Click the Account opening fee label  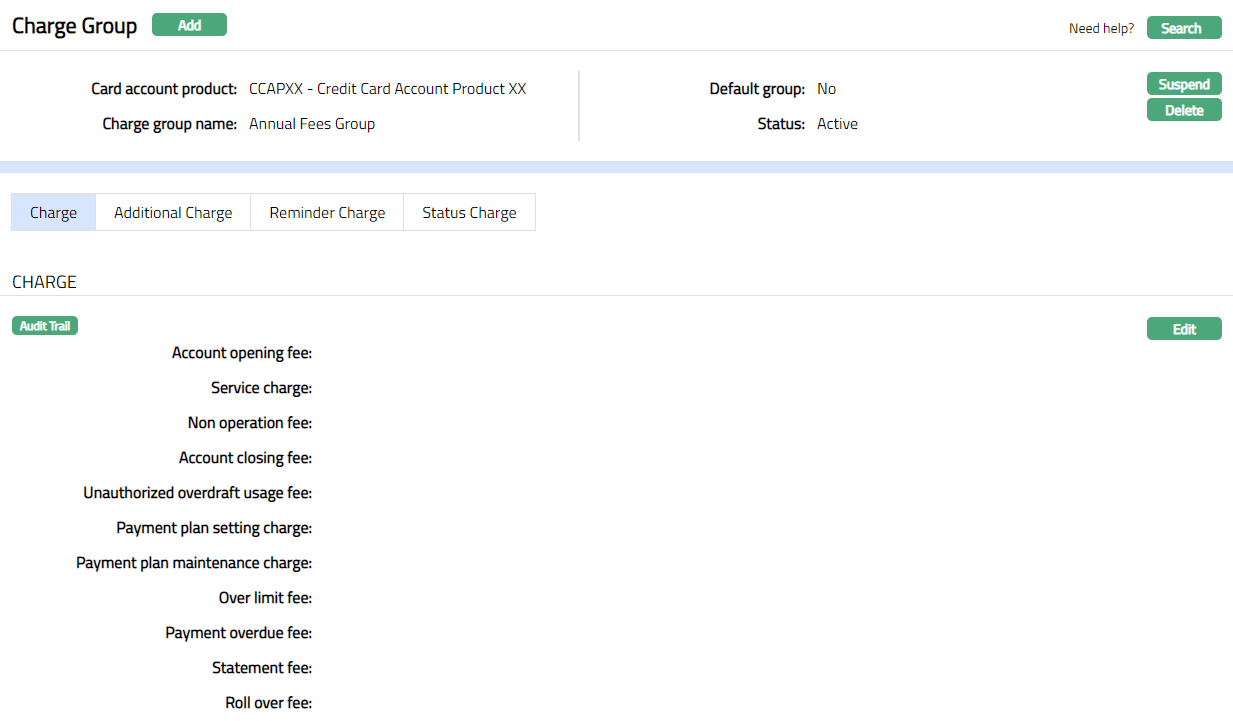tap(242, 353)
